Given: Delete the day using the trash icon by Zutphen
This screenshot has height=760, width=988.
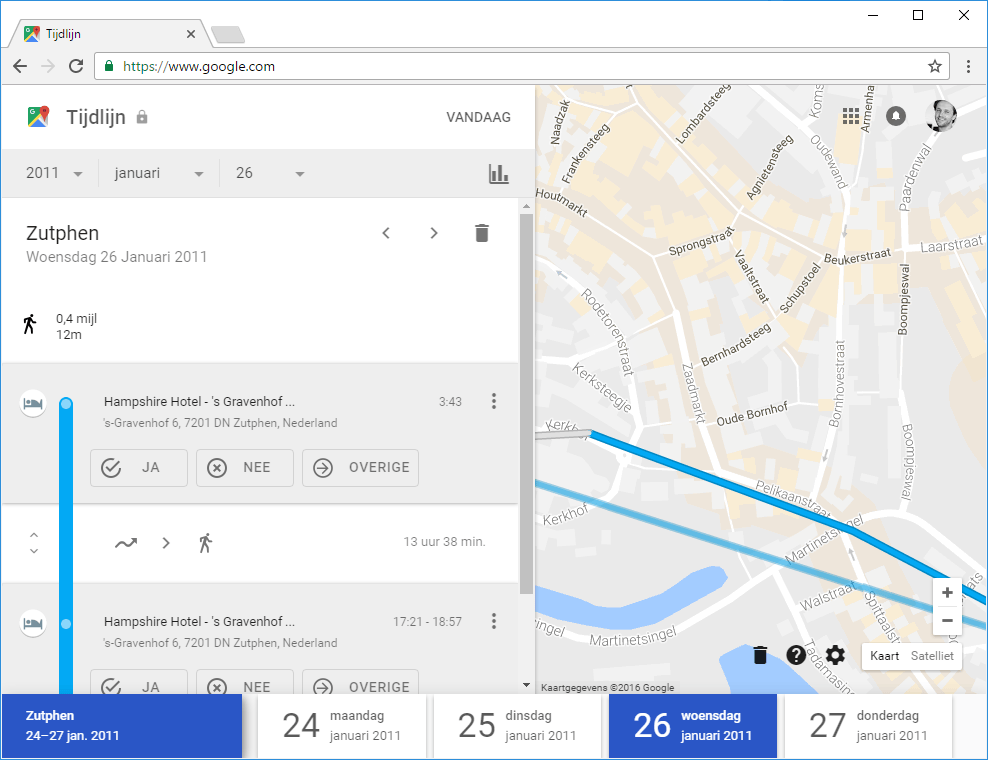Looking at the screenshot, I should pyautogui.click(x=481, y=233).
